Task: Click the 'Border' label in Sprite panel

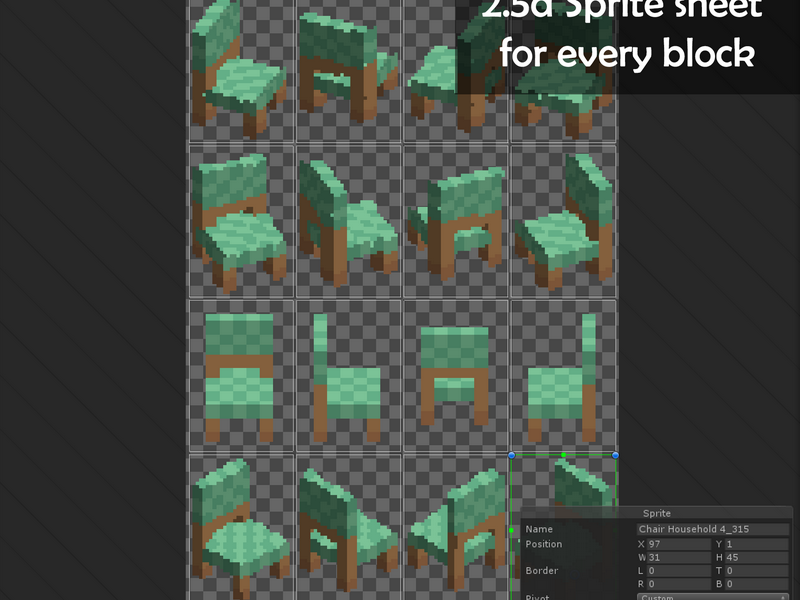Action: (541, 570)
